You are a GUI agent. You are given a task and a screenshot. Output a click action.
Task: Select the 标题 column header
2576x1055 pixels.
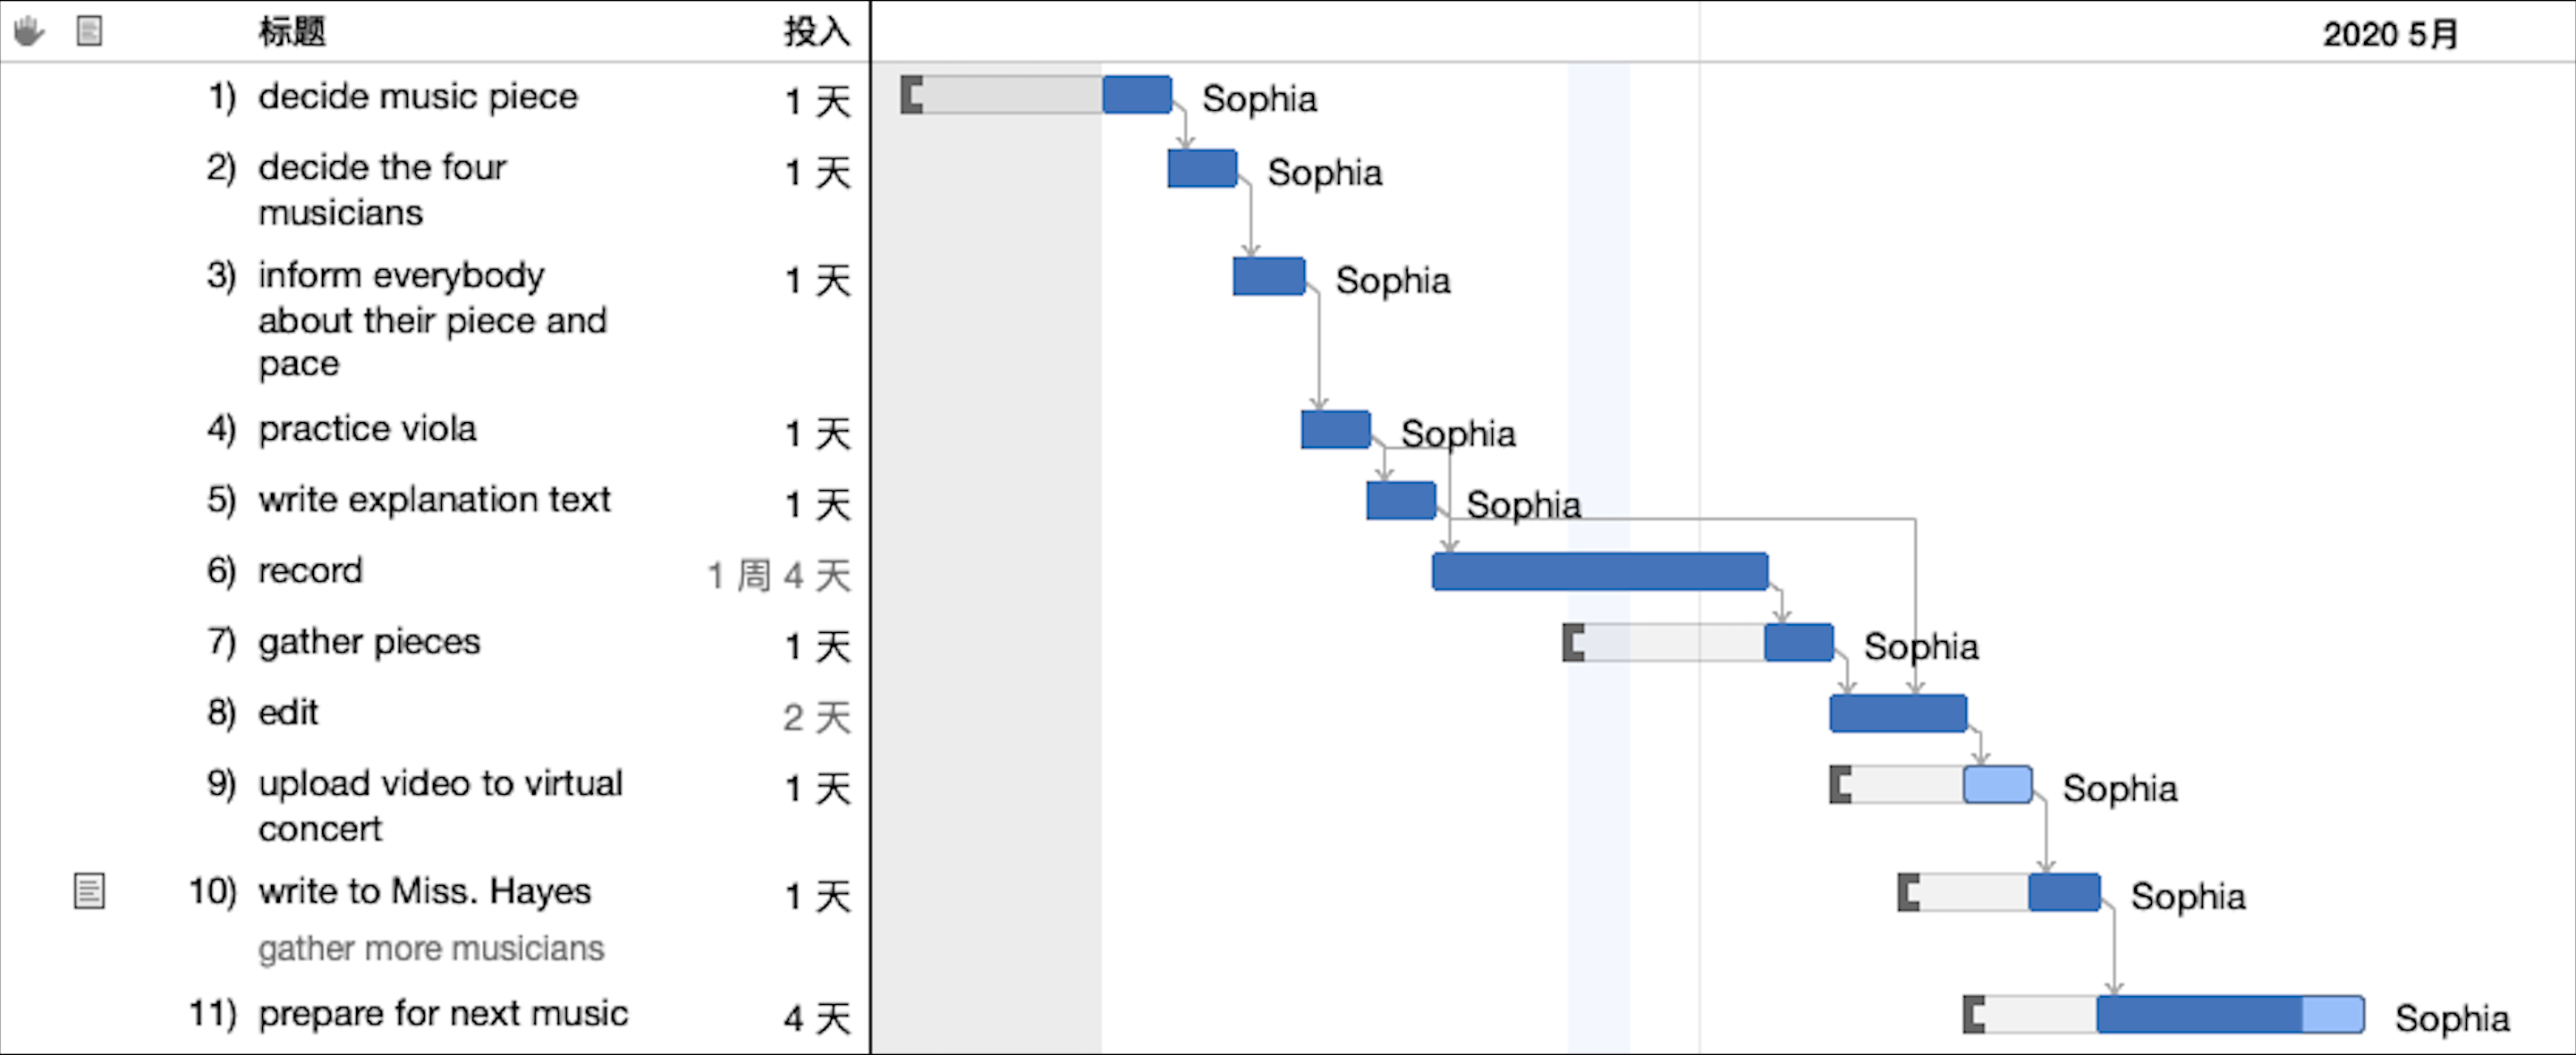292,31
